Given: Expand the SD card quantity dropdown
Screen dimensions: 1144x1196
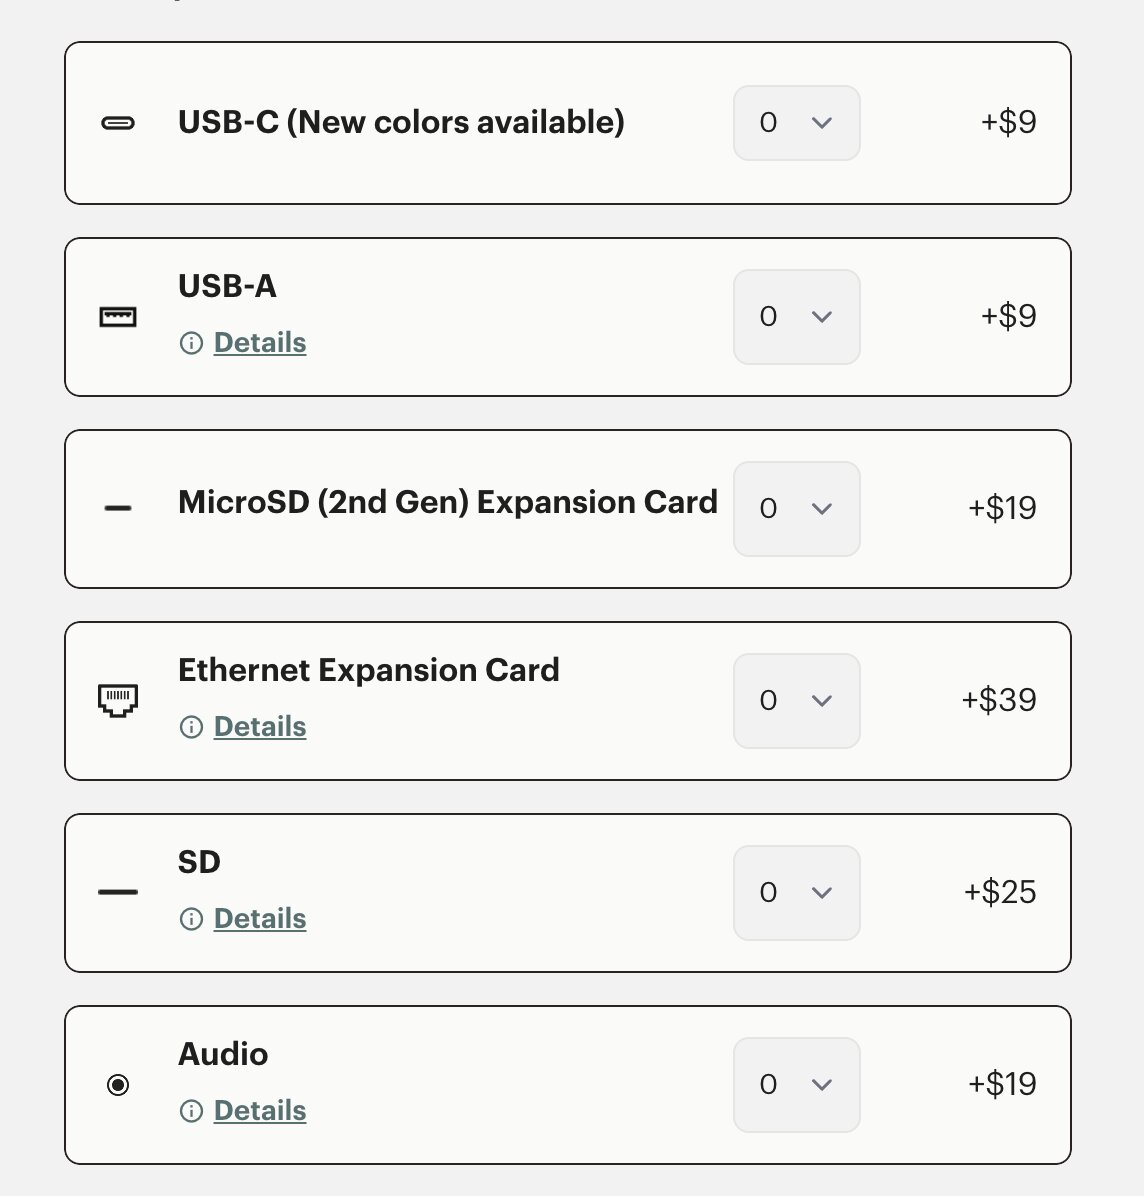Looking at the screenshot, I should [797, 892].
